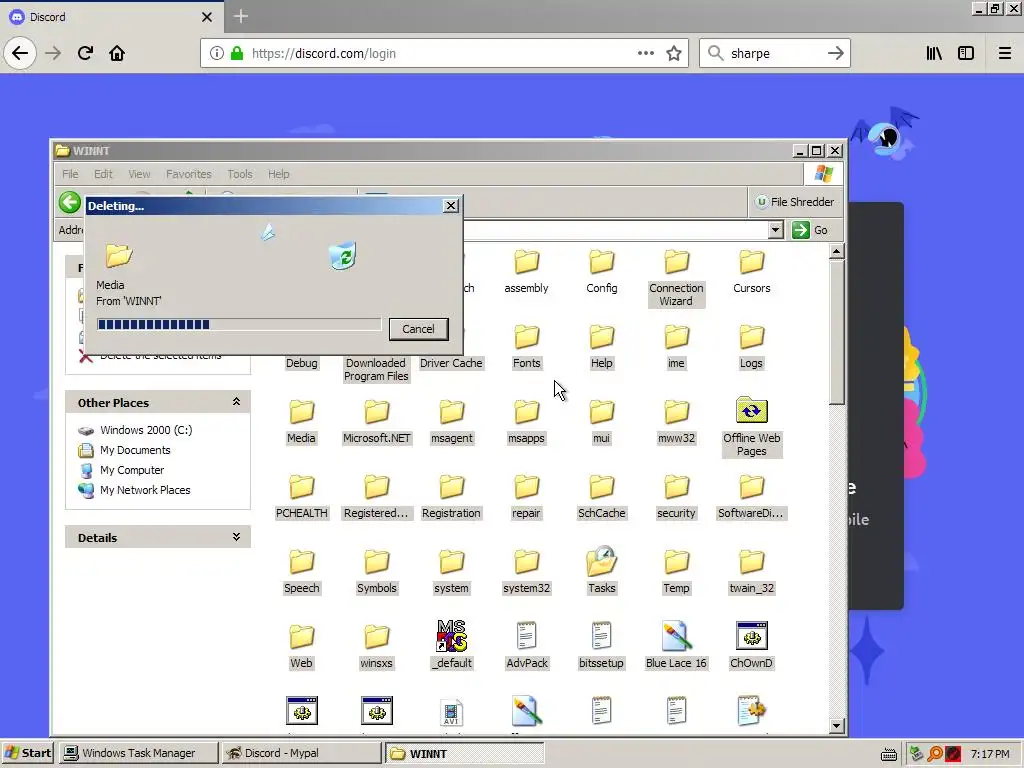Select the bitssetup file
Viewport: 1024px width, 768px height.
pos(601,645)
